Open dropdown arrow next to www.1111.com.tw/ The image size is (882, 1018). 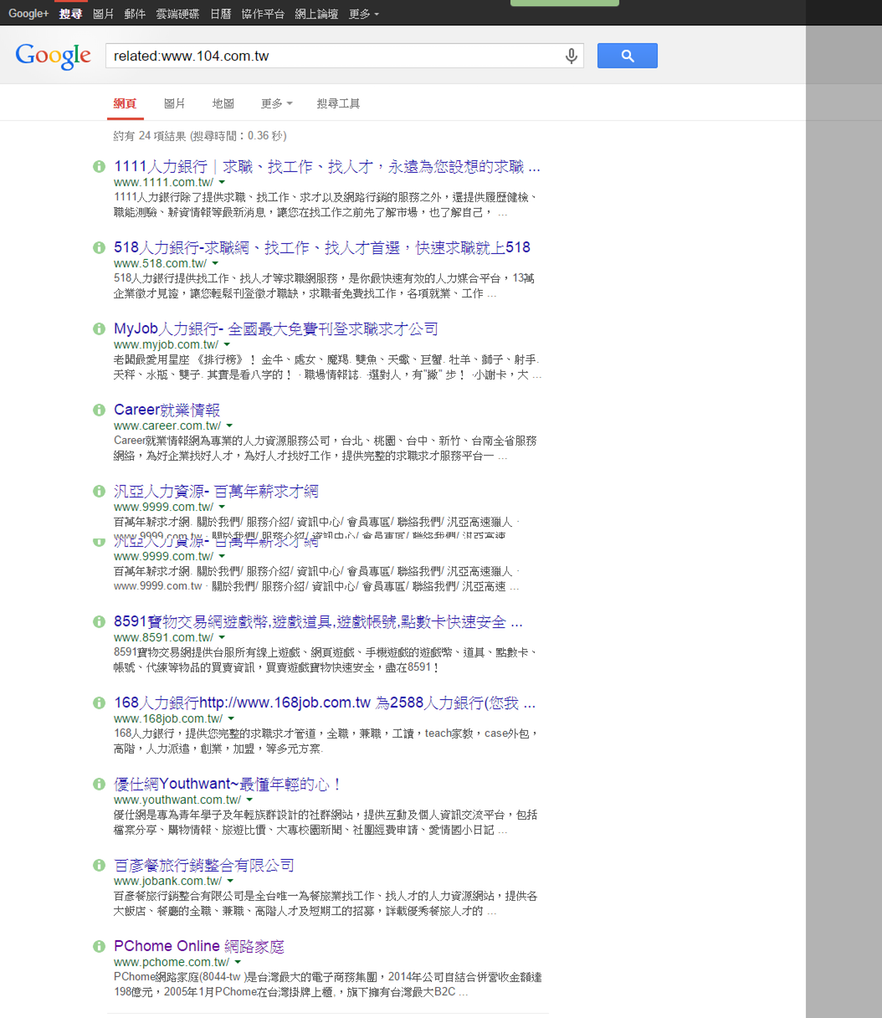pos(222,182)
